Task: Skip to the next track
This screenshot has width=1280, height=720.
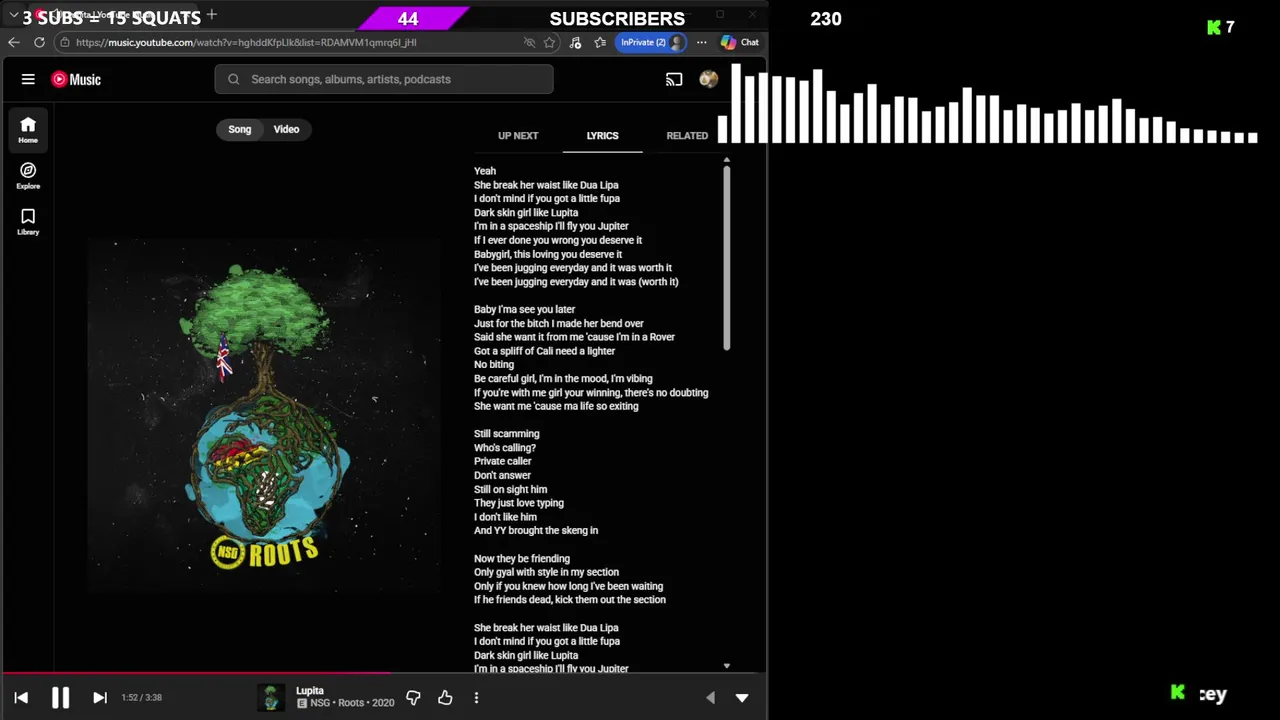Action: tap(100, 698)
